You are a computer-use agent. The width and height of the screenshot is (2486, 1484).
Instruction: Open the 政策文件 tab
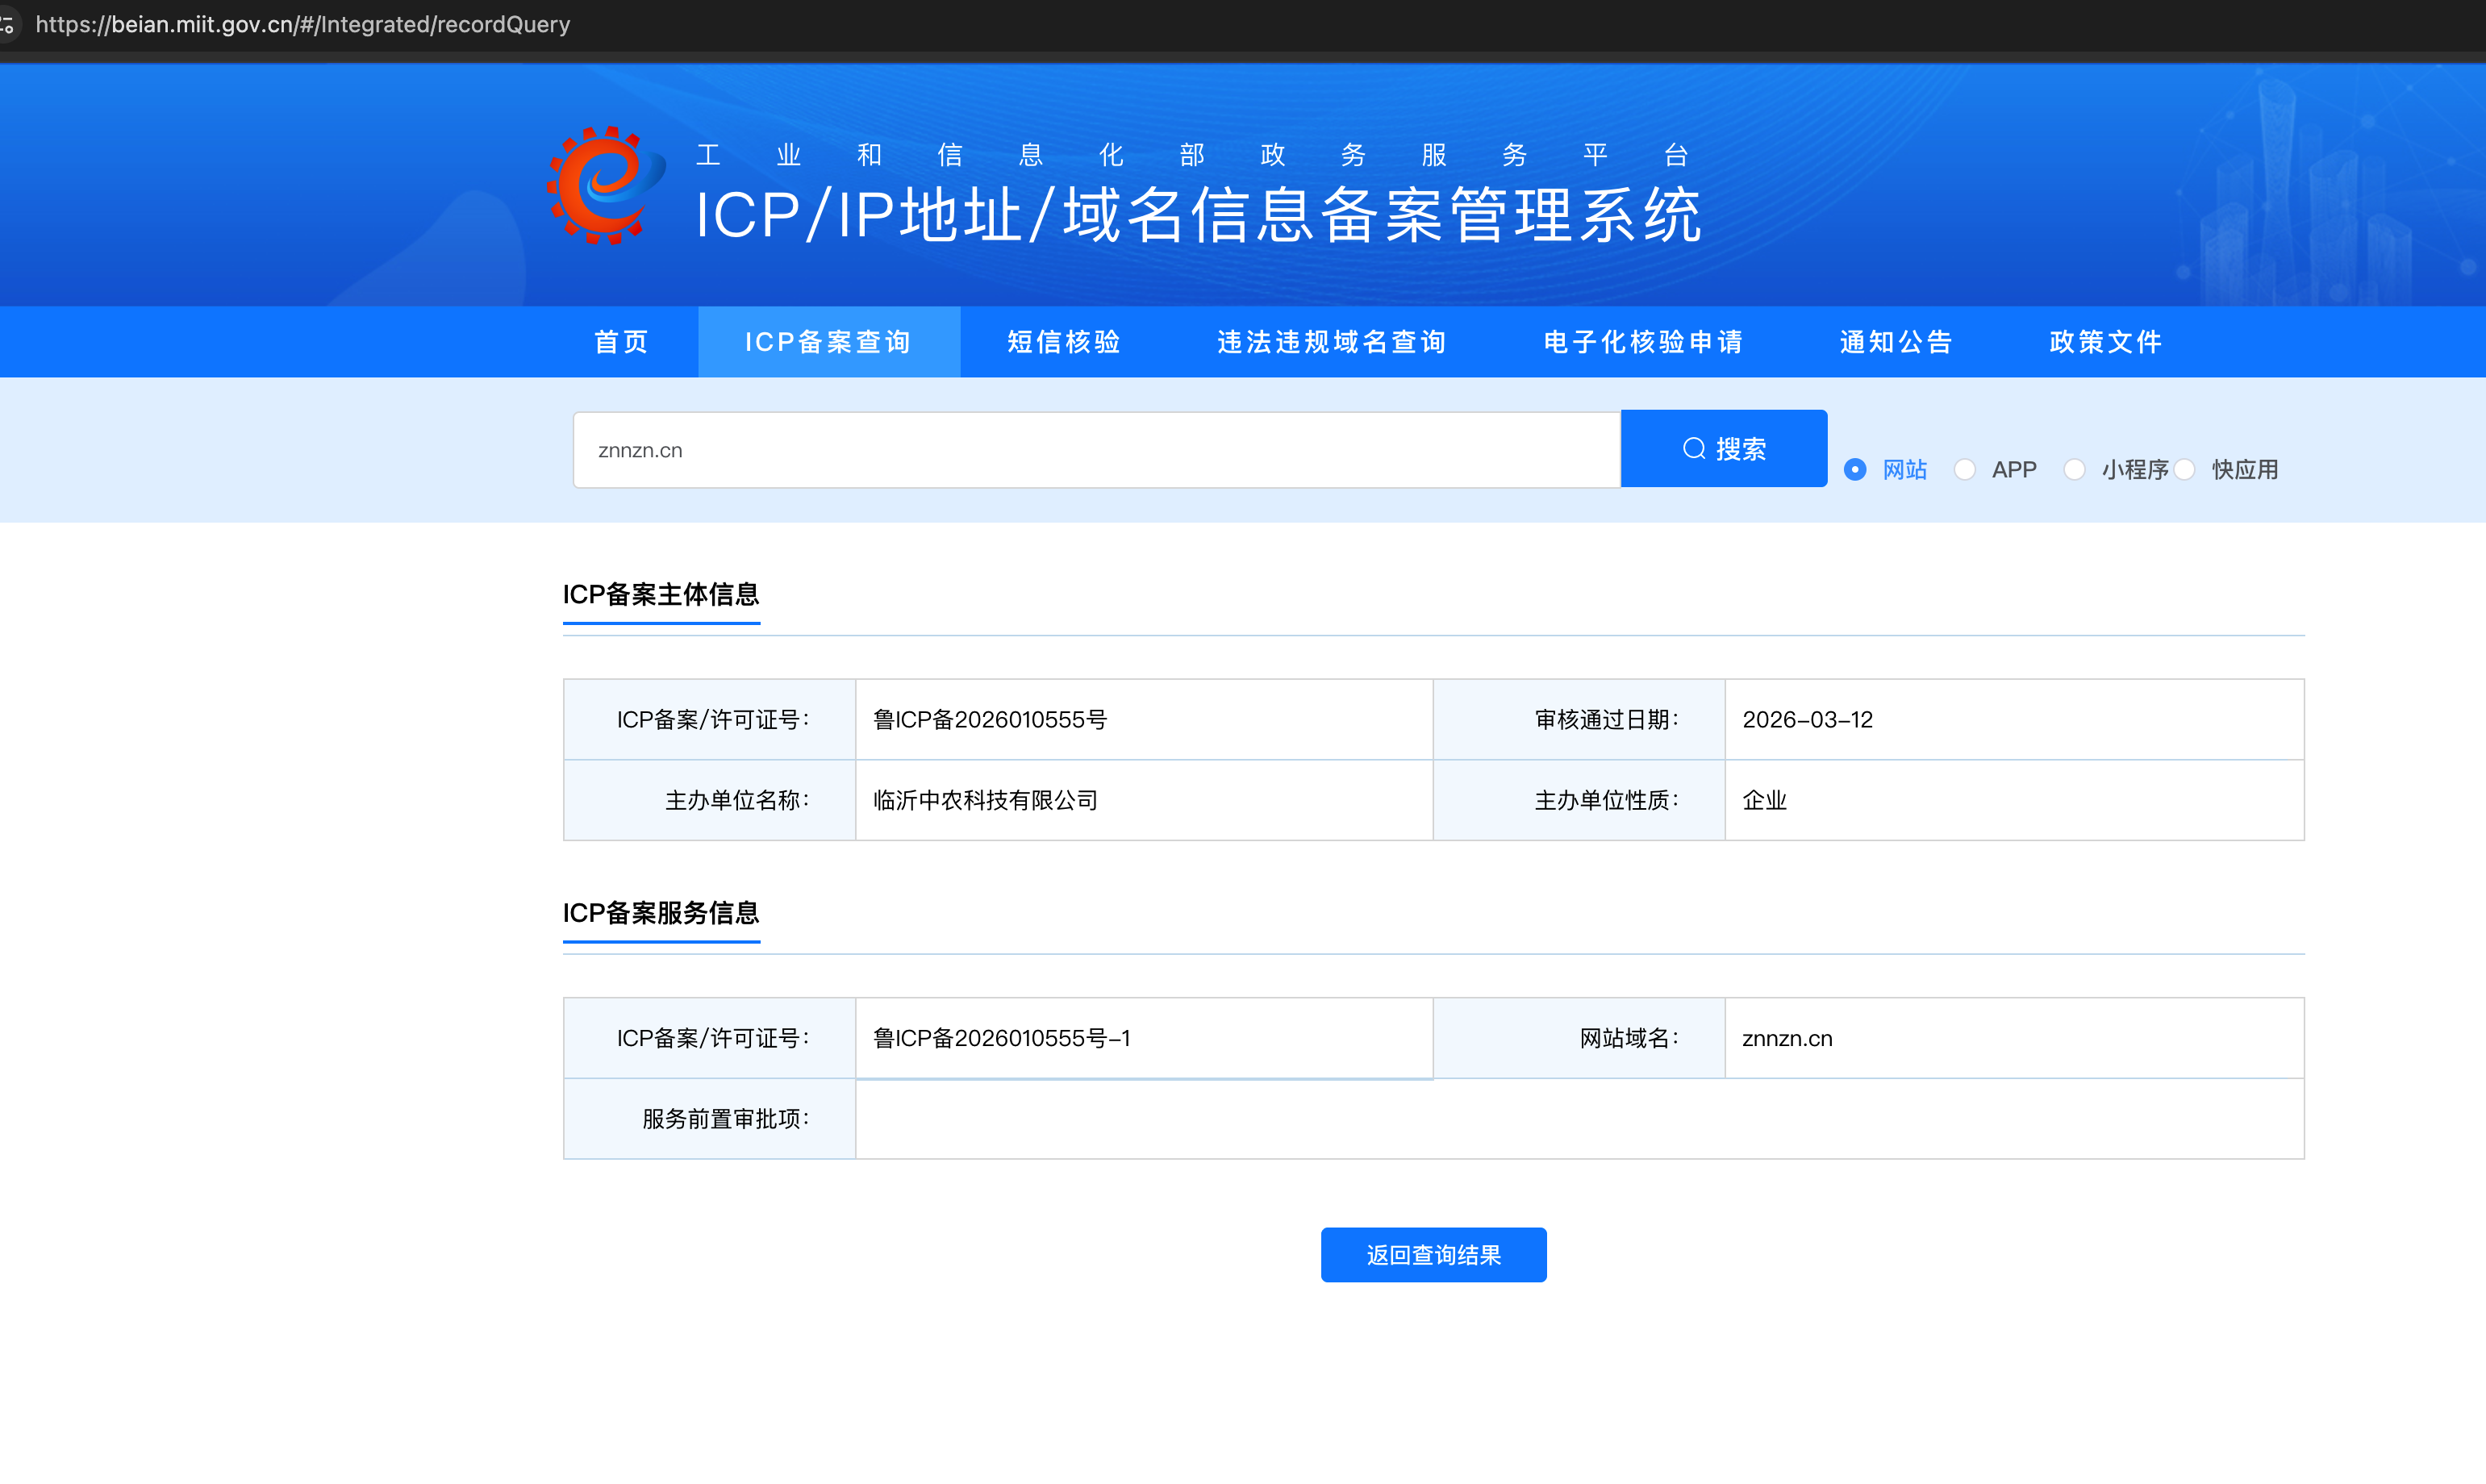pyautogui.click(x=2105, y=342)
